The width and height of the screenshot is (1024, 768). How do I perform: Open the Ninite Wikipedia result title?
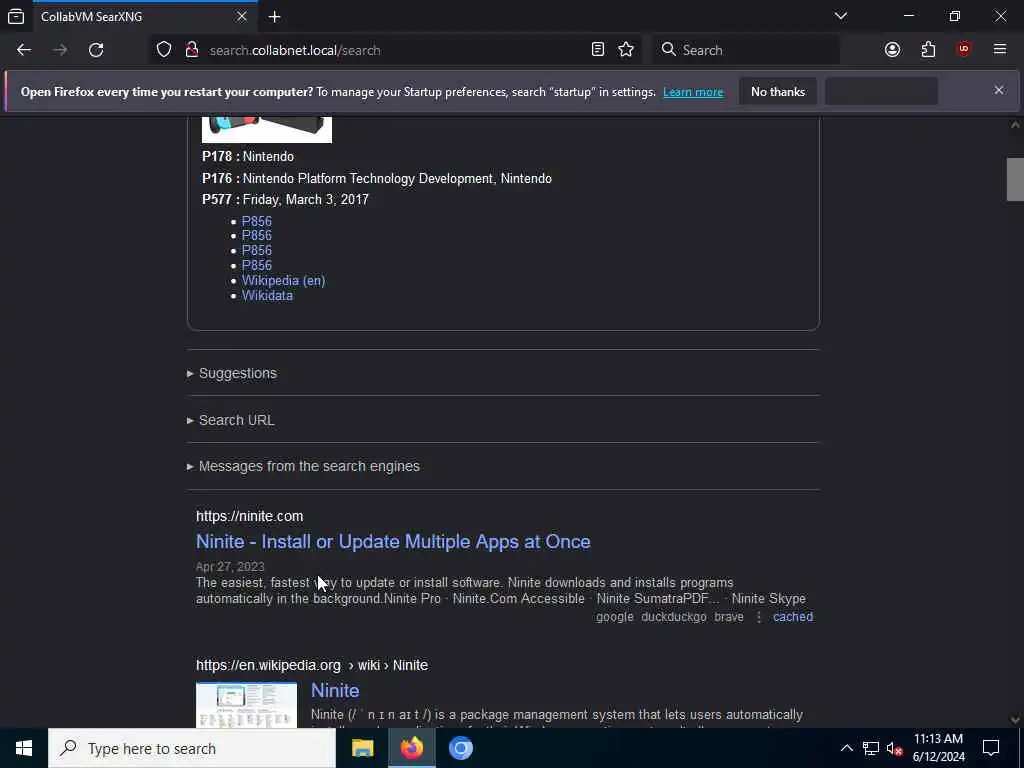pyautogui.click(x=335, y=690)
